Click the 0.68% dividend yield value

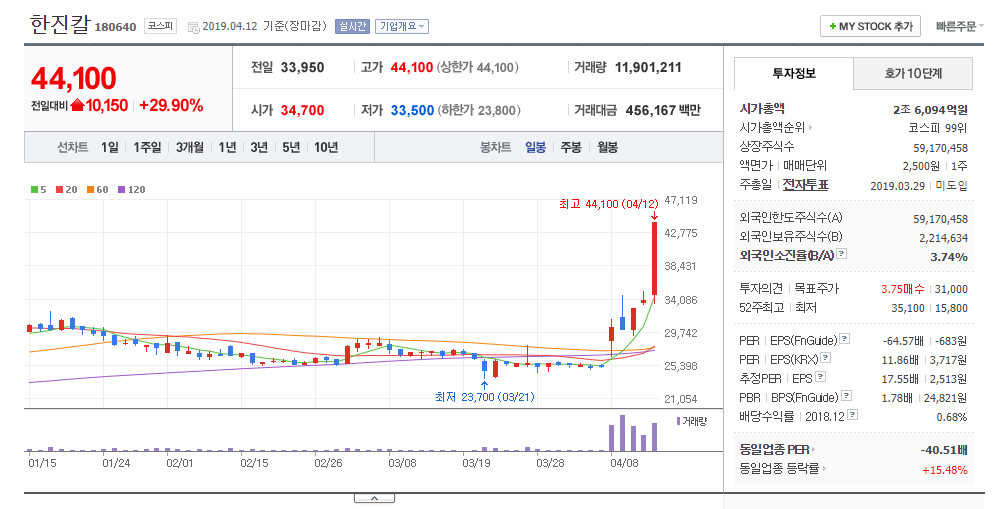coord(952,417)
